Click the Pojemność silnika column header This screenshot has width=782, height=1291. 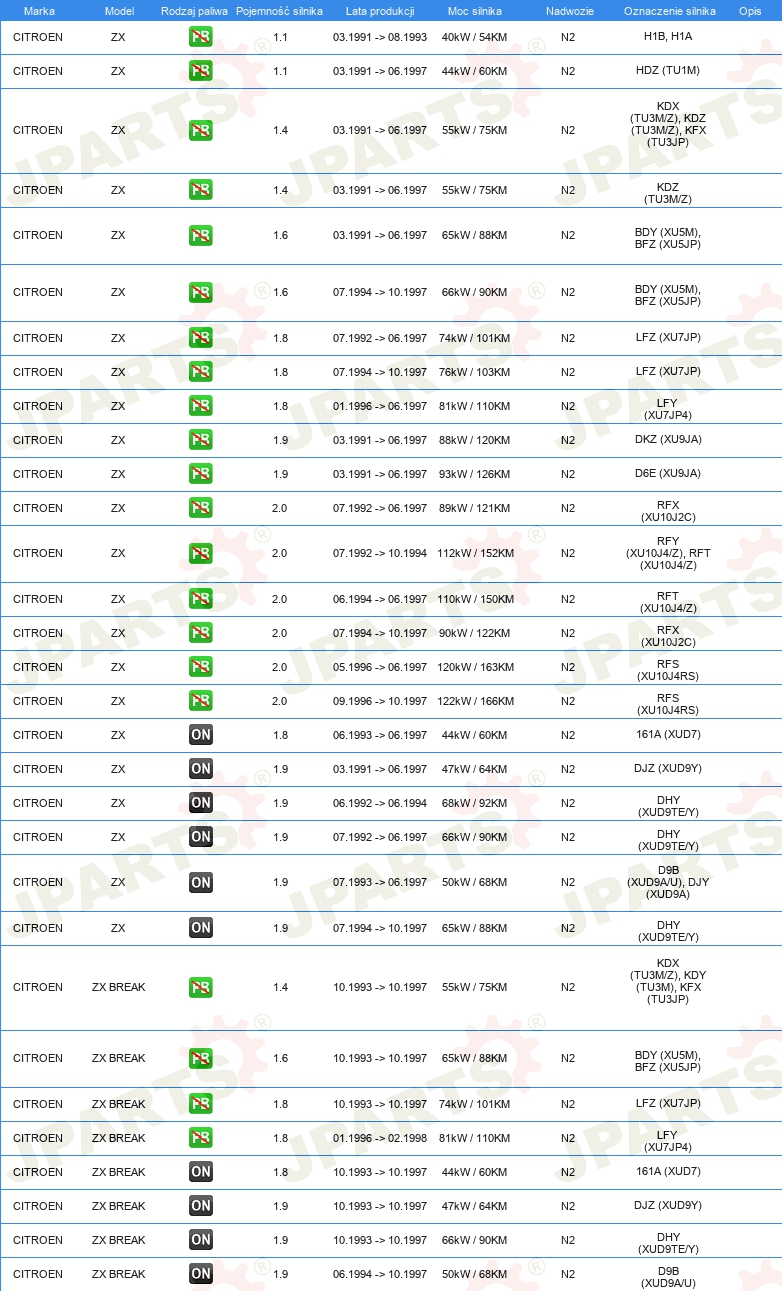[x=279, y=11]
